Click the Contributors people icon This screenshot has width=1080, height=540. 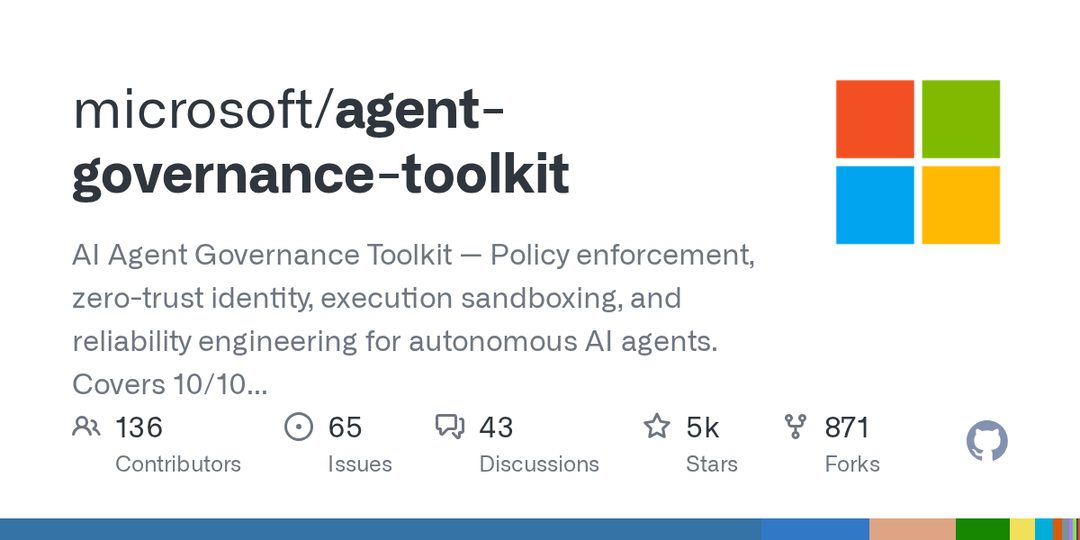tap(86, 427)
